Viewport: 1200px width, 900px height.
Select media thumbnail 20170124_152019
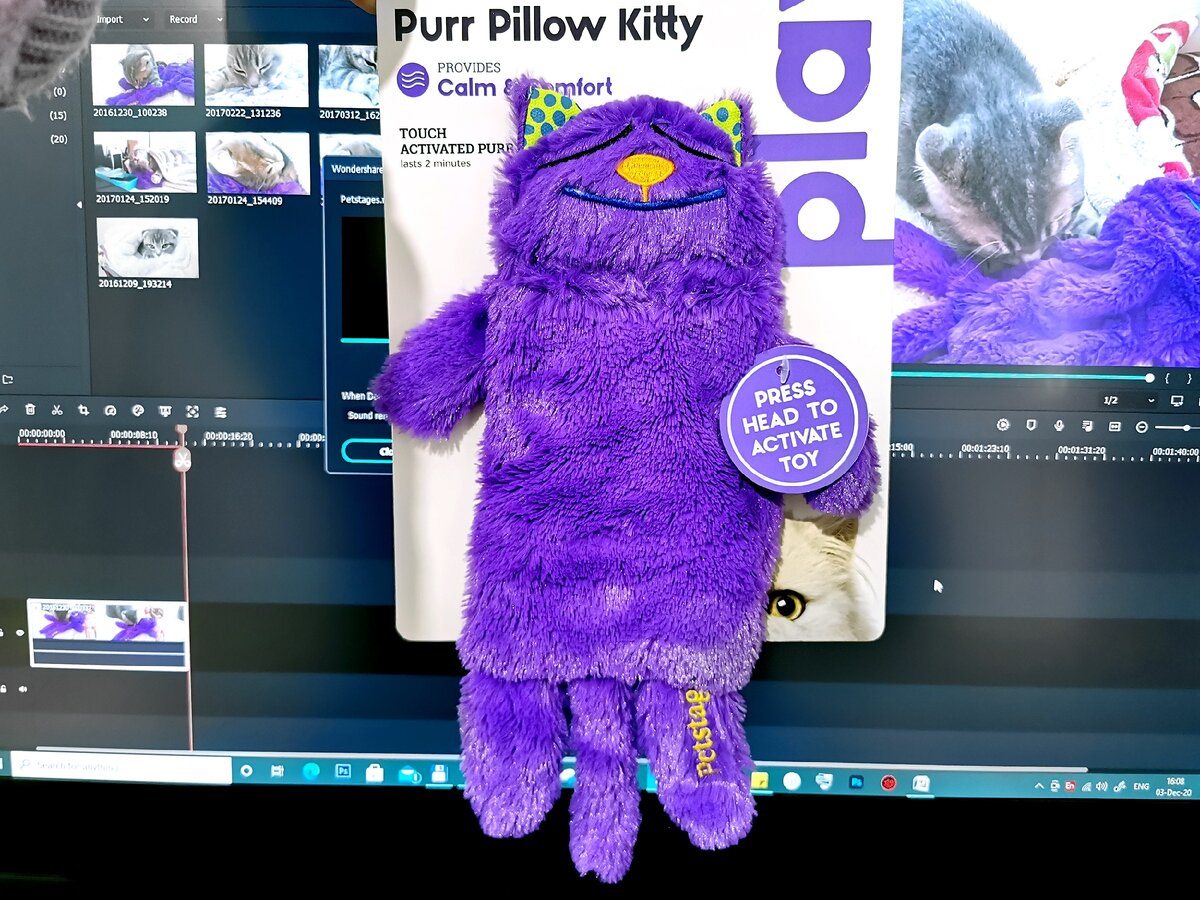point(145,162)
